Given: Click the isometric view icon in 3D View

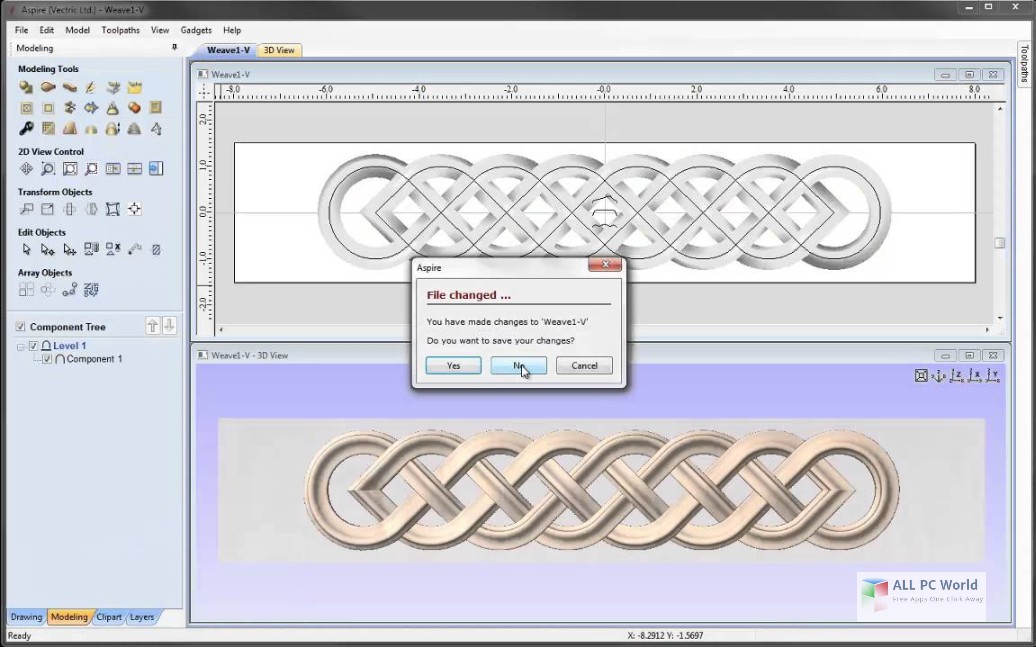Looking at the screenshot, I should pyautogui.click(x=939, y=376).
